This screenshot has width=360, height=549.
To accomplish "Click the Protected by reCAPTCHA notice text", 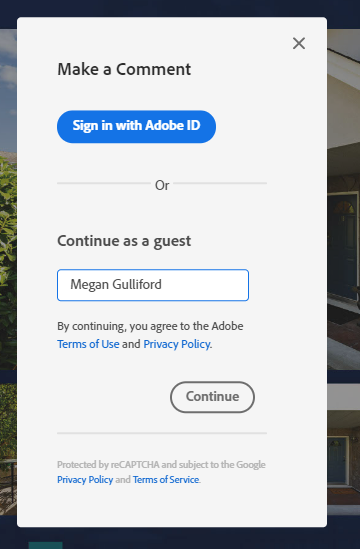I will coord(161,465).
